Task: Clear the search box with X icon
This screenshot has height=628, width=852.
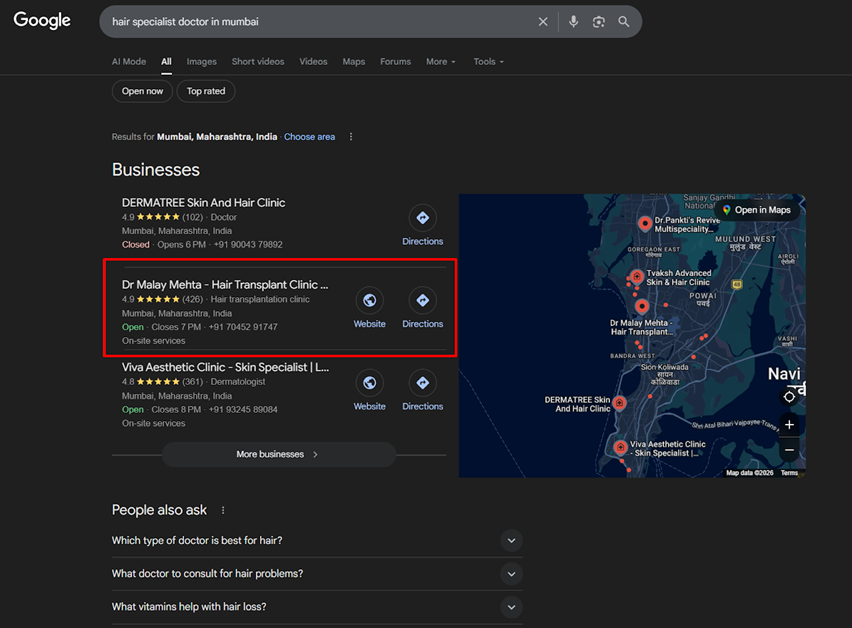Action: 543,22
